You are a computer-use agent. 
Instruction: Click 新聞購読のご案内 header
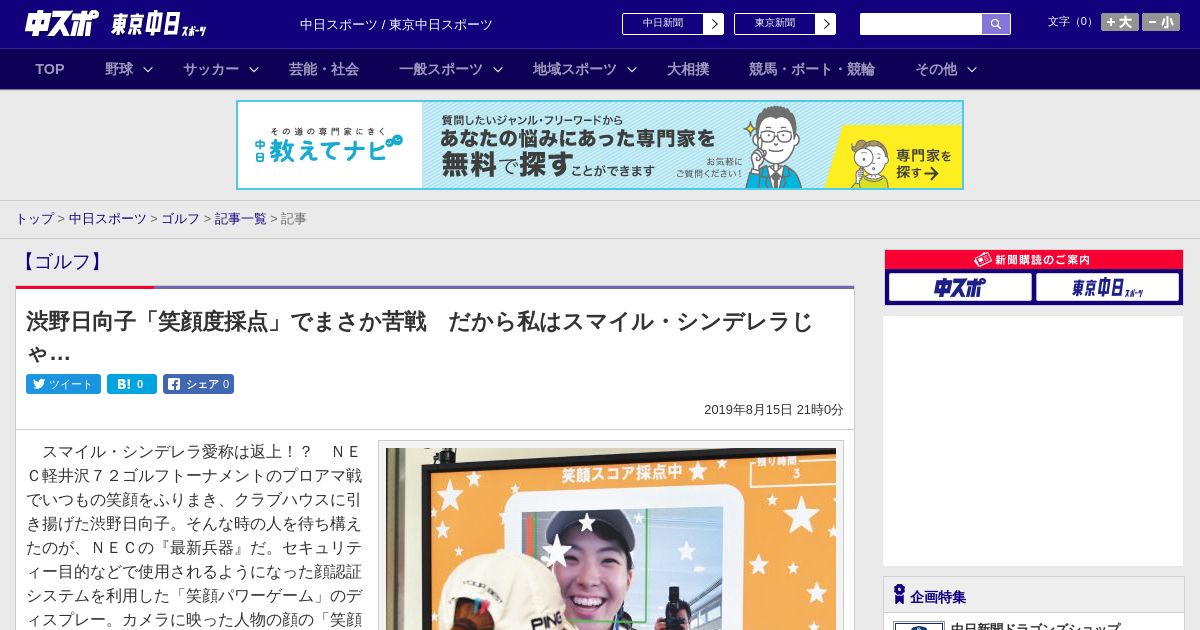tap(1034, 260)
